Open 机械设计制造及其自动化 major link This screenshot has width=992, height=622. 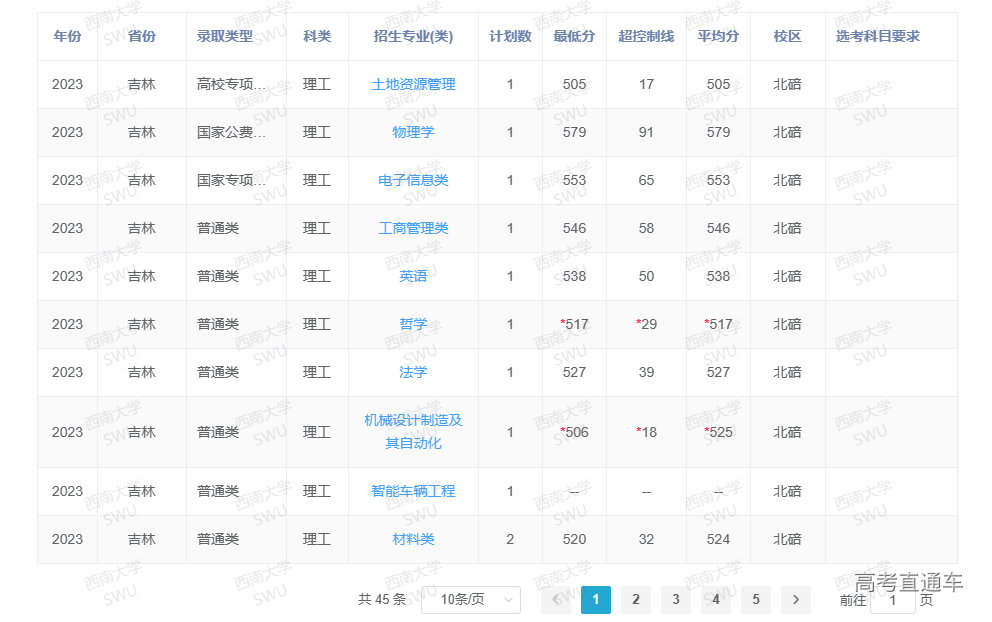(413, 431)
